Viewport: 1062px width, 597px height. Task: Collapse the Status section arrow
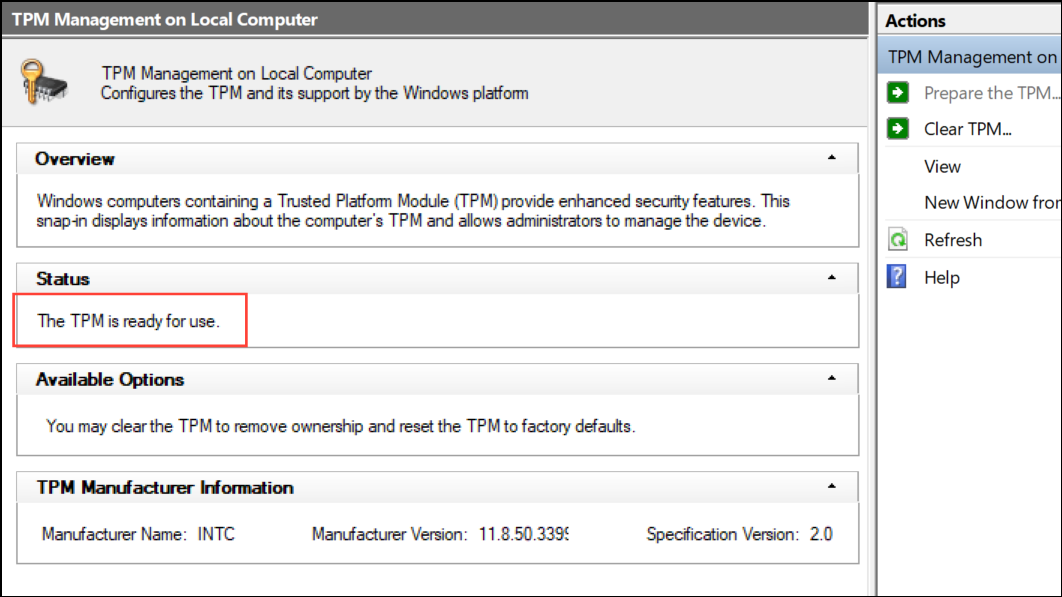[x=831, y=279]
